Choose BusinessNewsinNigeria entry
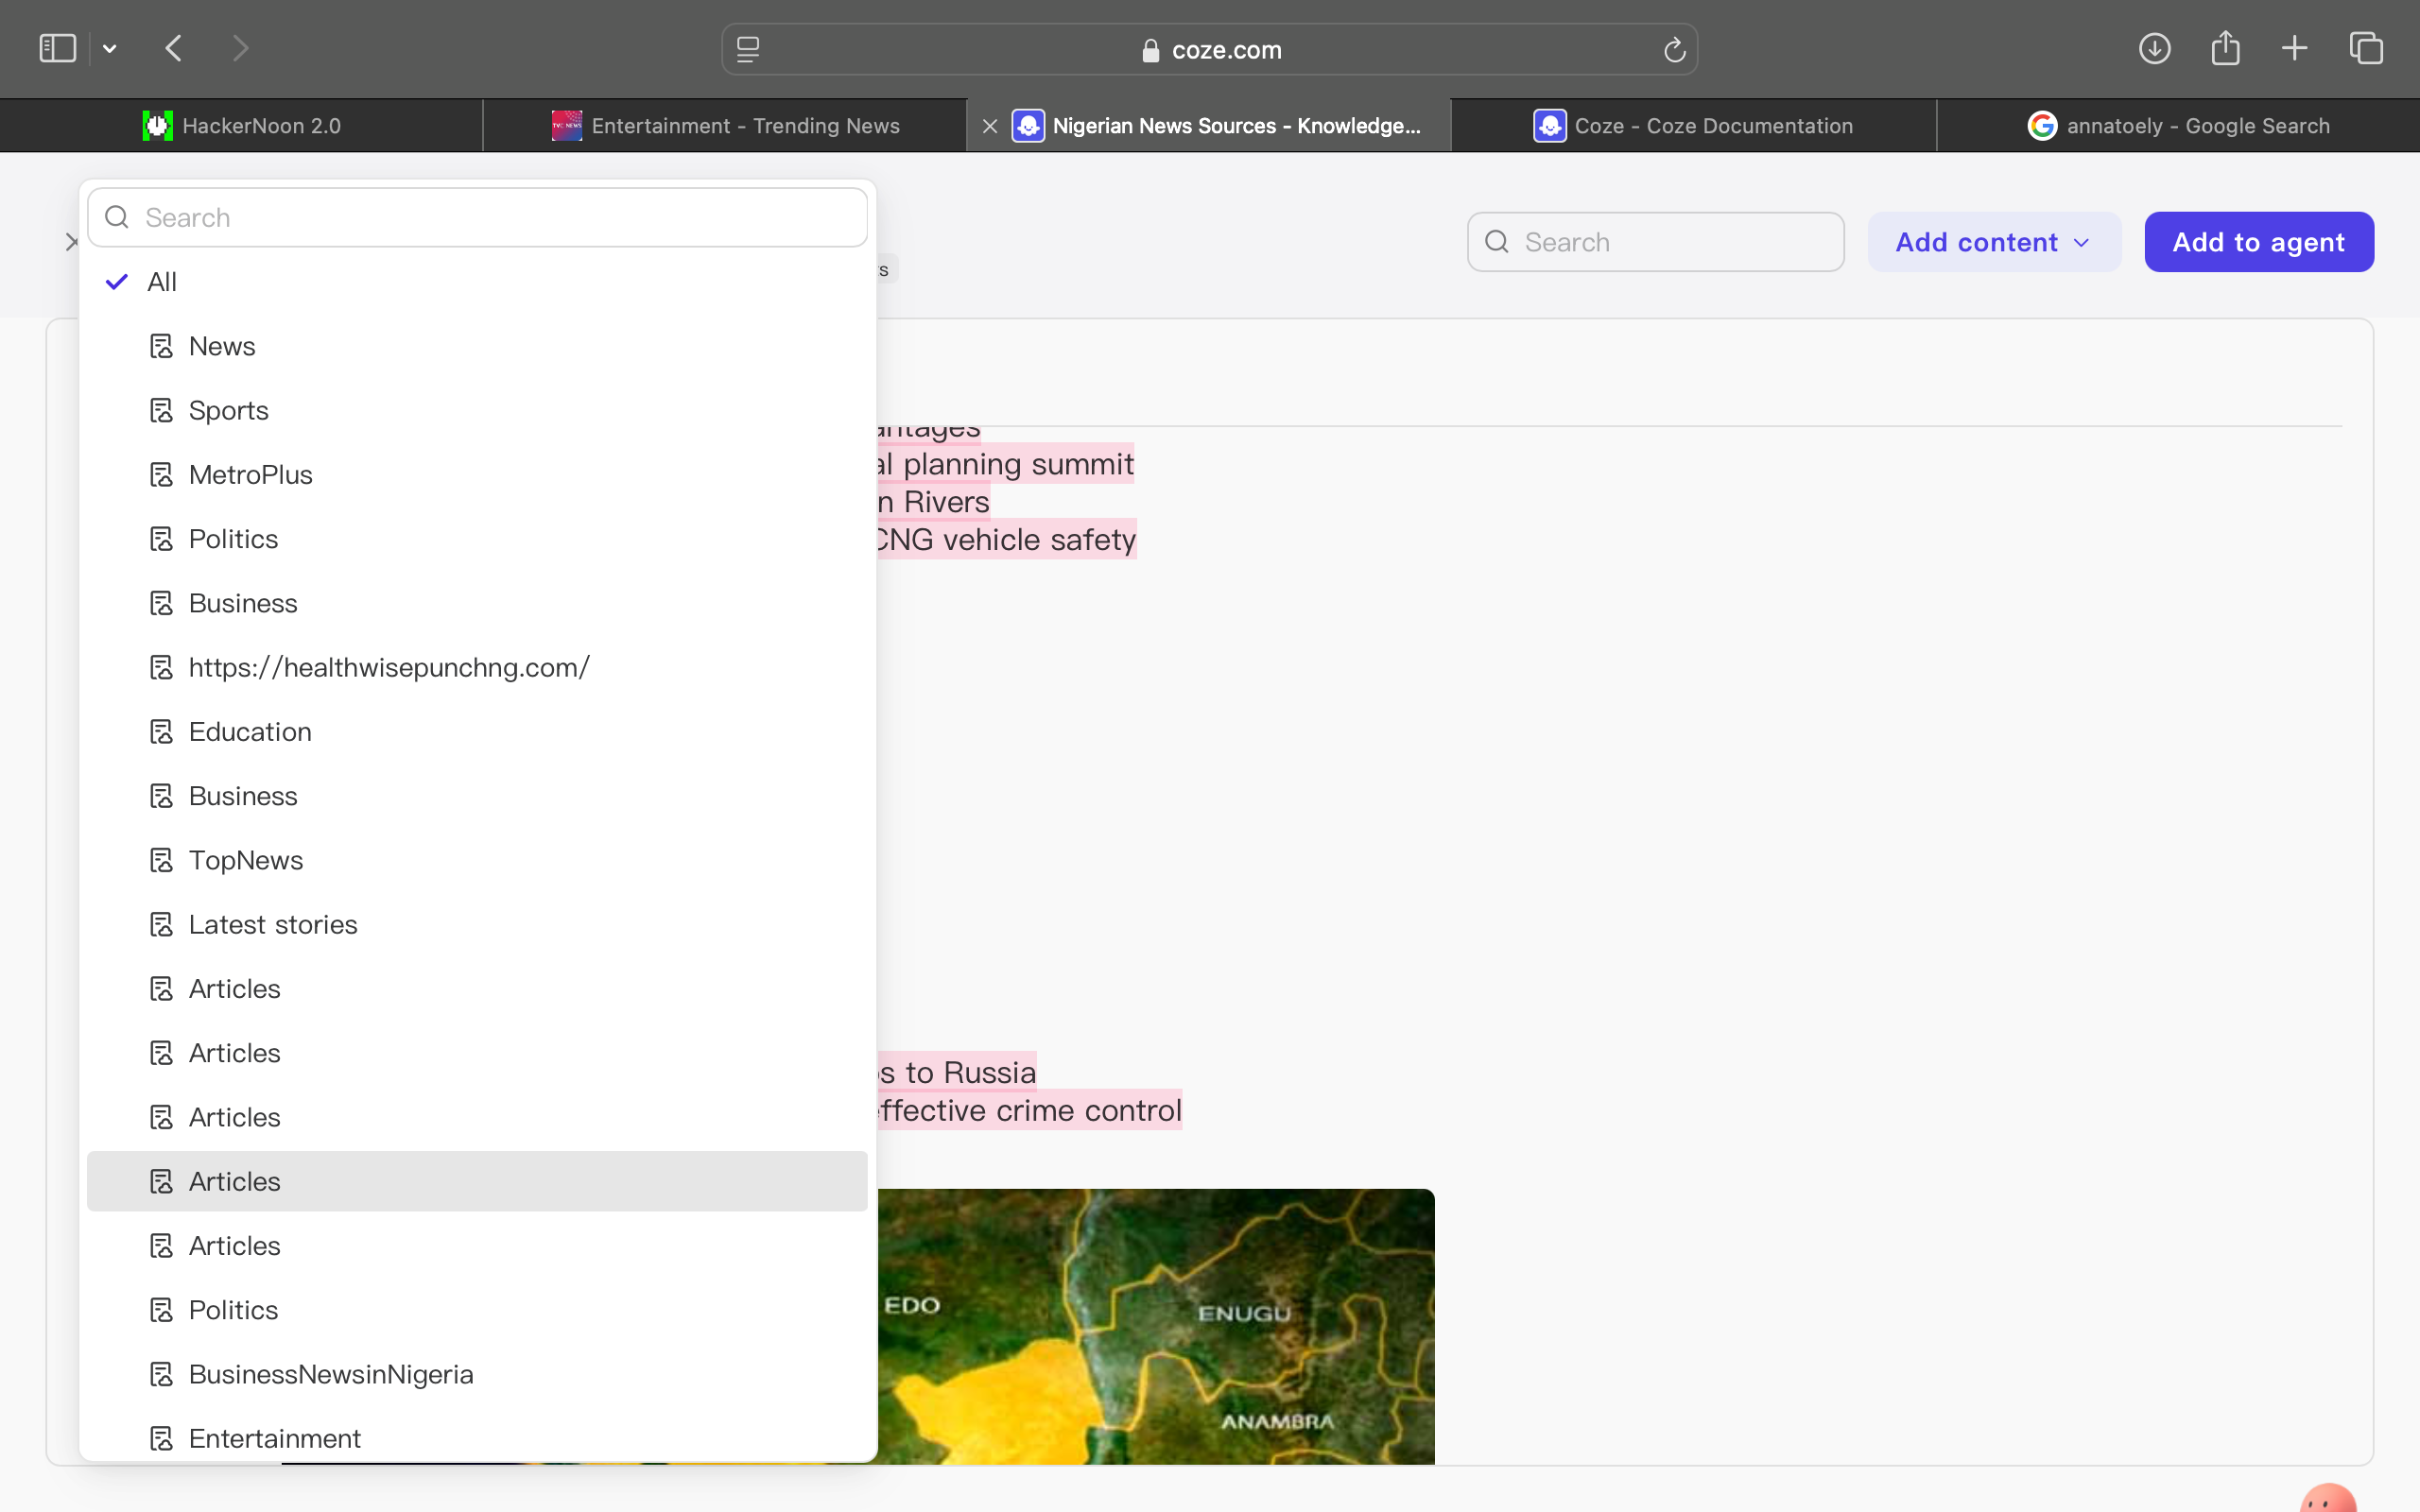The width and height of the screenshot is (2420, 1512). tap(477, 1374)
